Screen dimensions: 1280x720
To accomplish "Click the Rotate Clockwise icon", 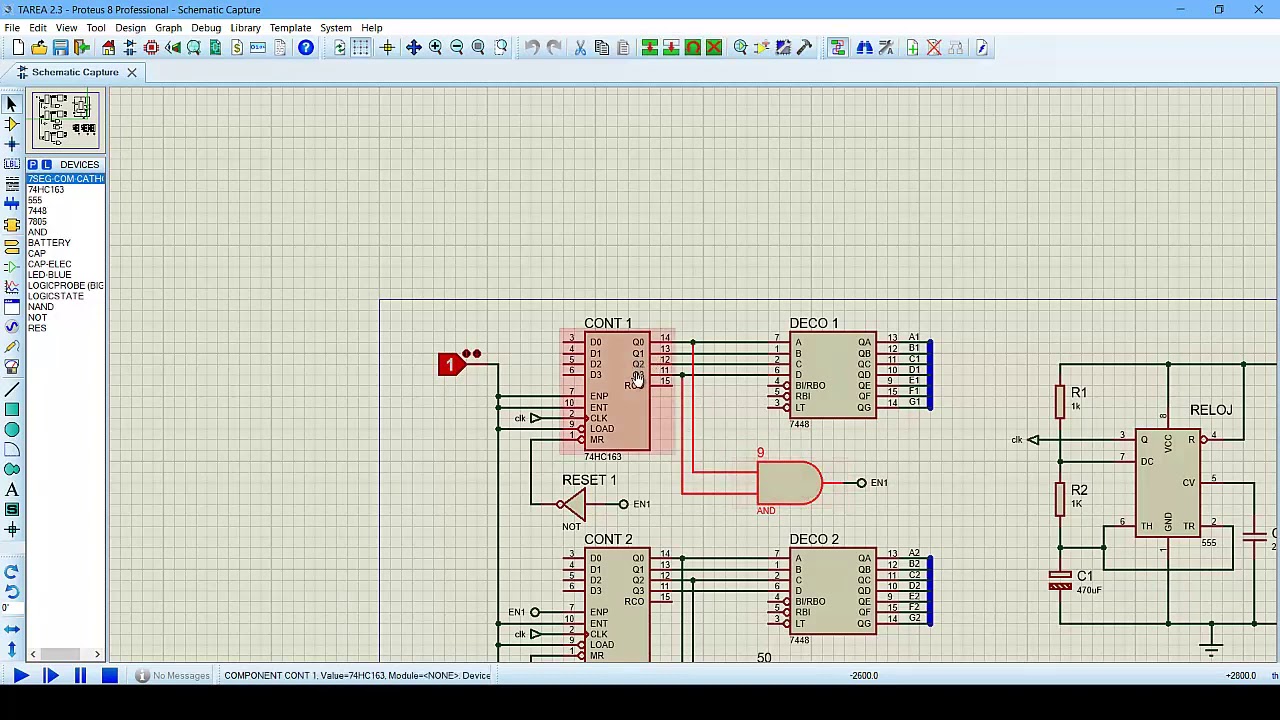I will (x=12, y=571).
